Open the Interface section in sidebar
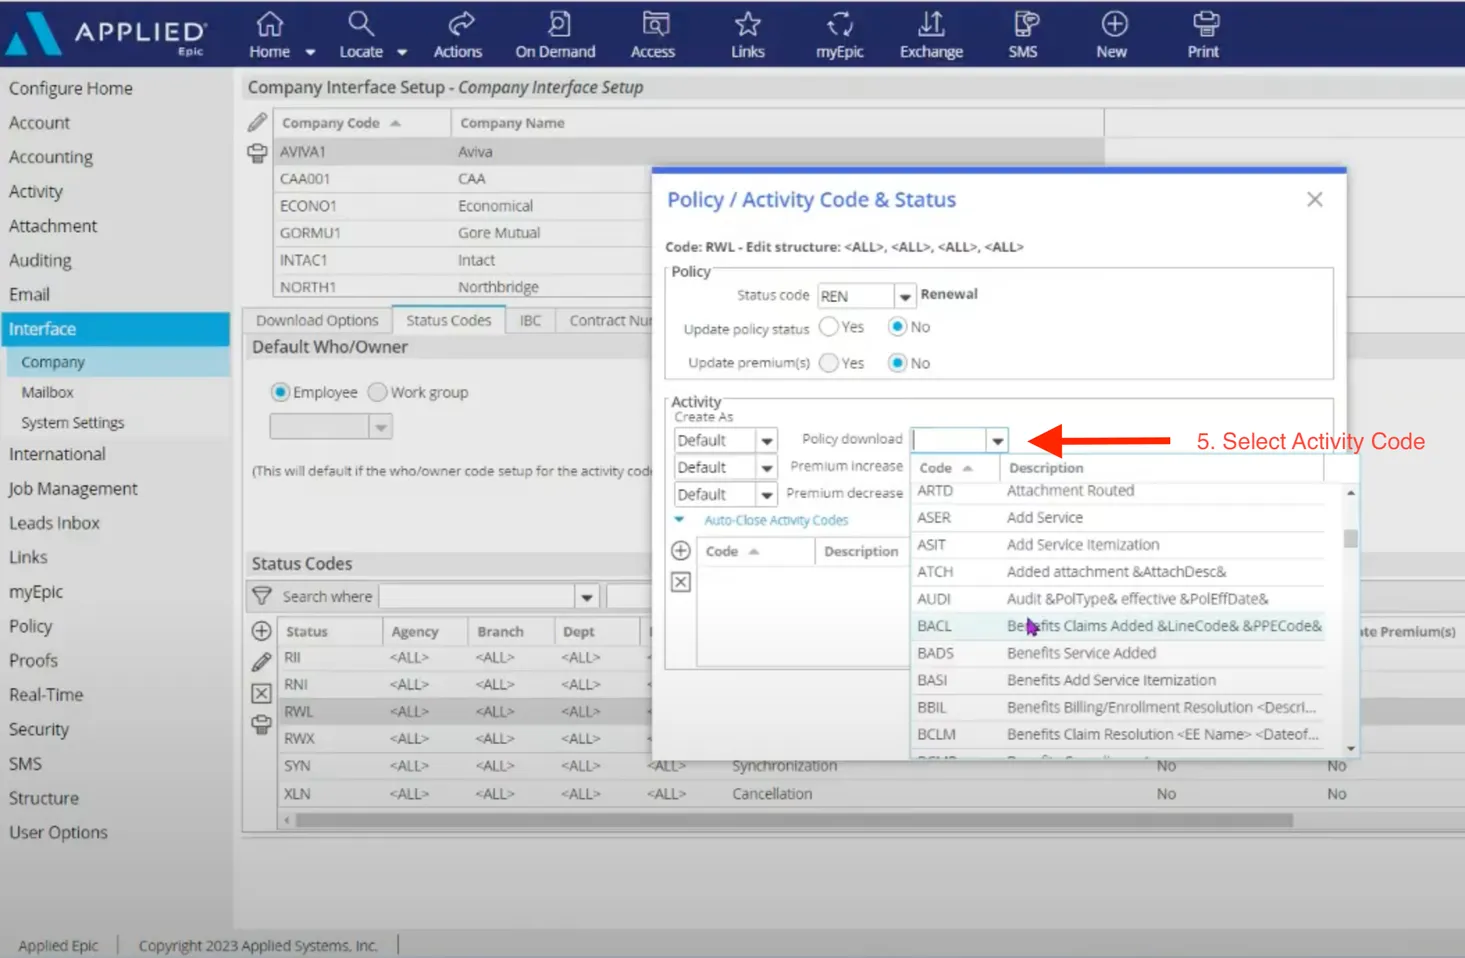This screenshot has width=1465, height=958. coord(115,328)
